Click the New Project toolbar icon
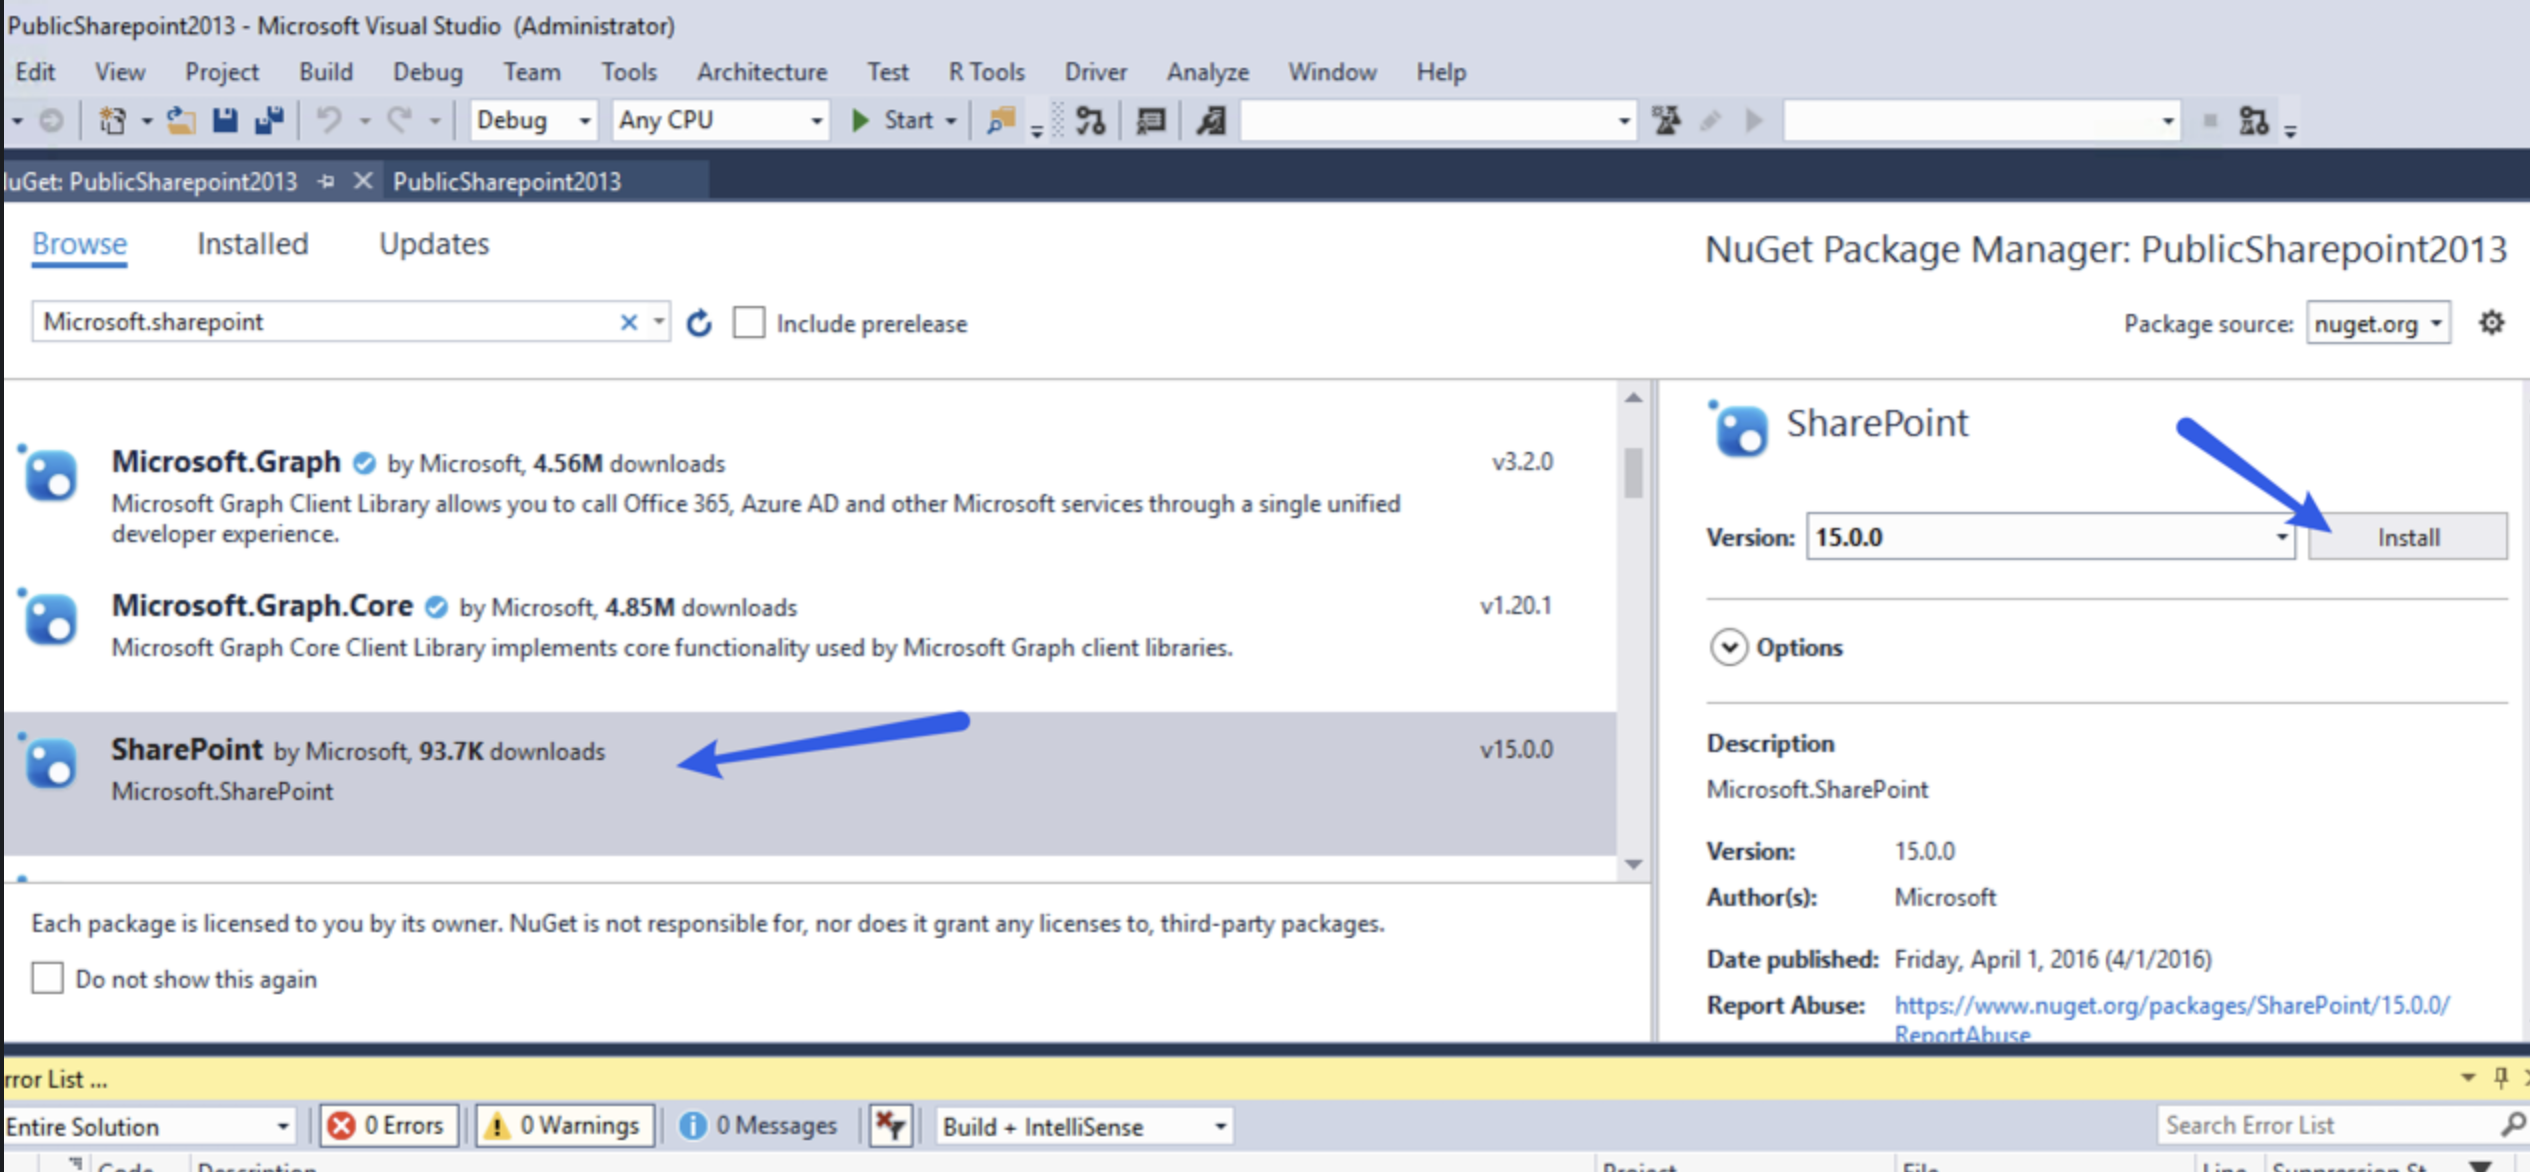Viewport: 2530px width, 1172px height. point(112,121)
